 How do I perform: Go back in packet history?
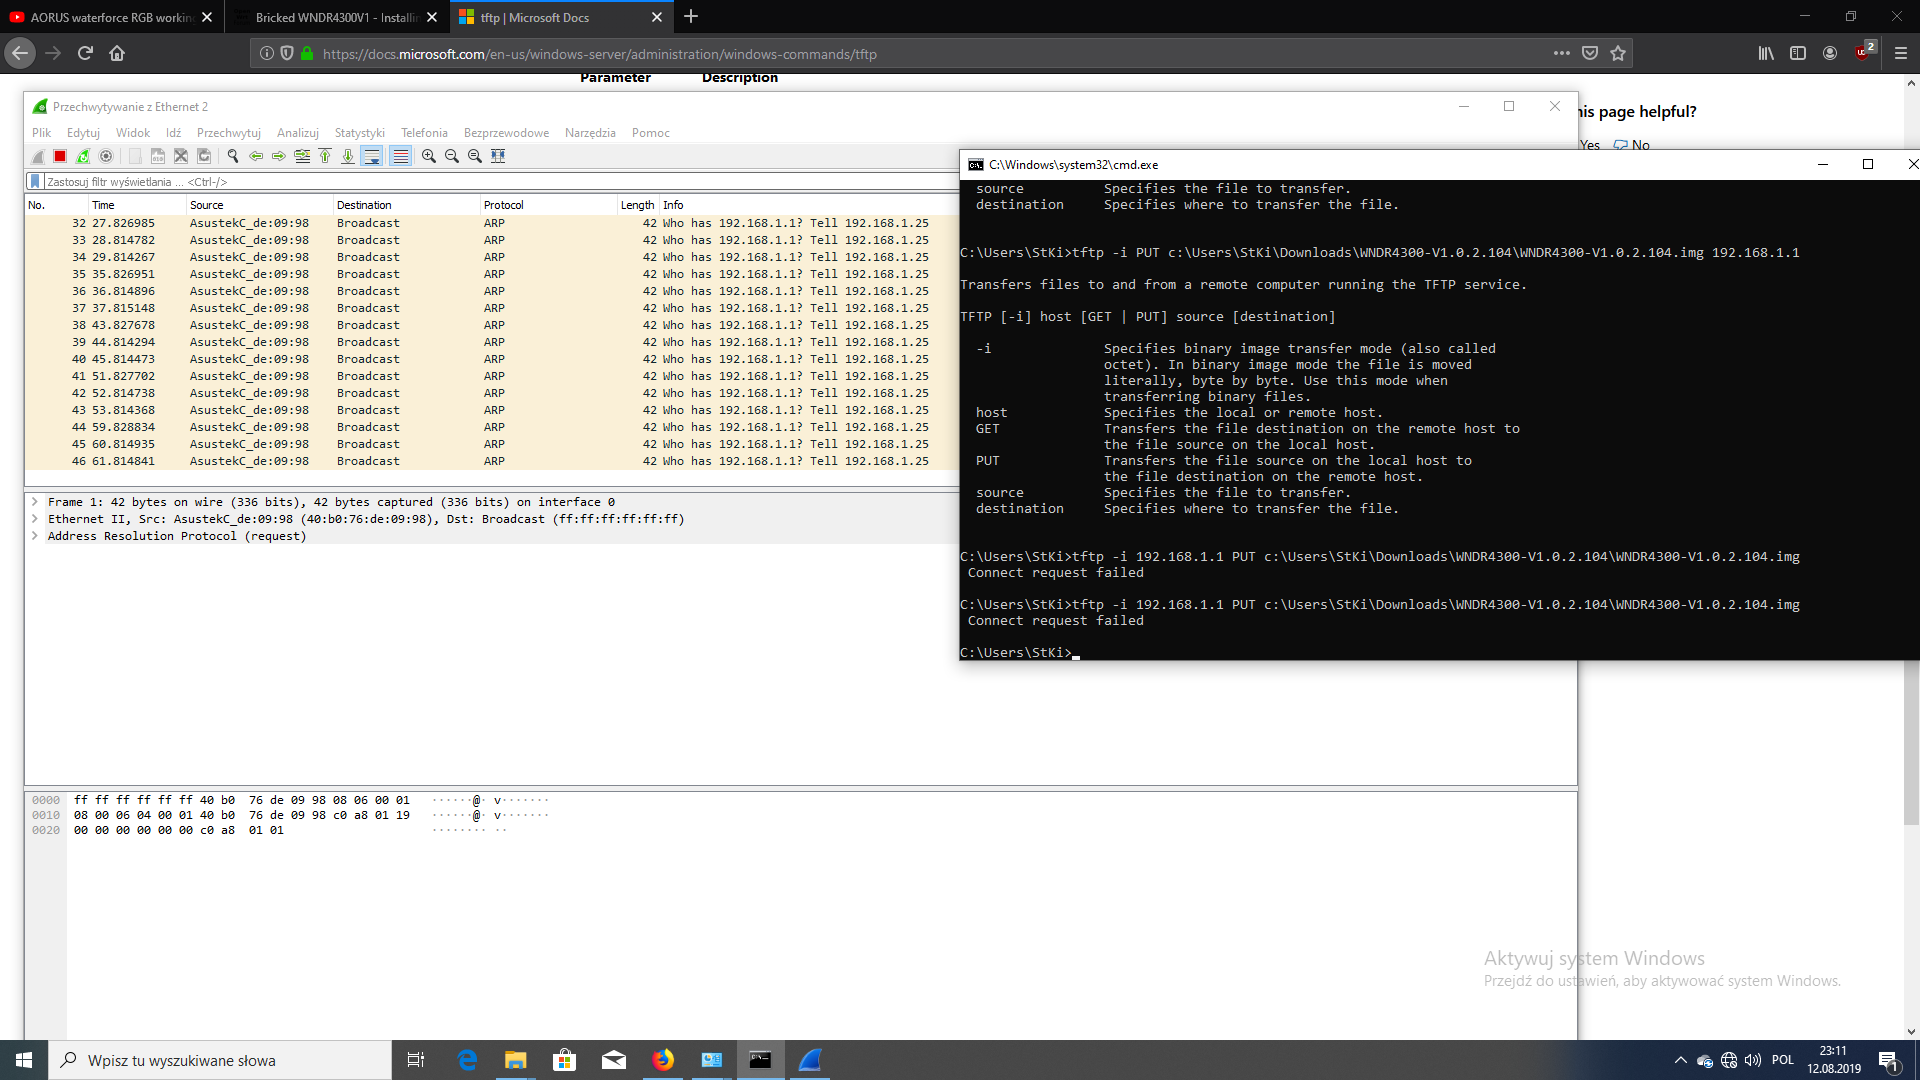256,156
